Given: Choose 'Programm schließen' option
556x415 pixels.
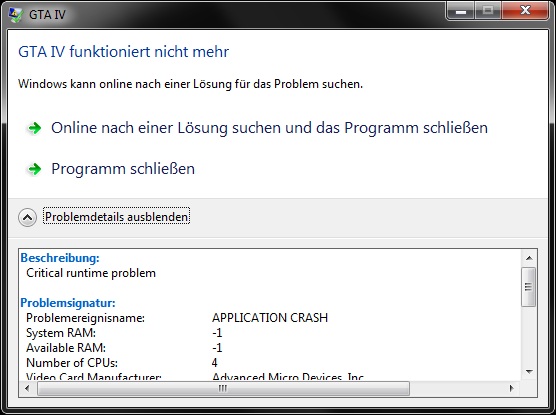Looking at the screenshot, I should tap(123, 168).
